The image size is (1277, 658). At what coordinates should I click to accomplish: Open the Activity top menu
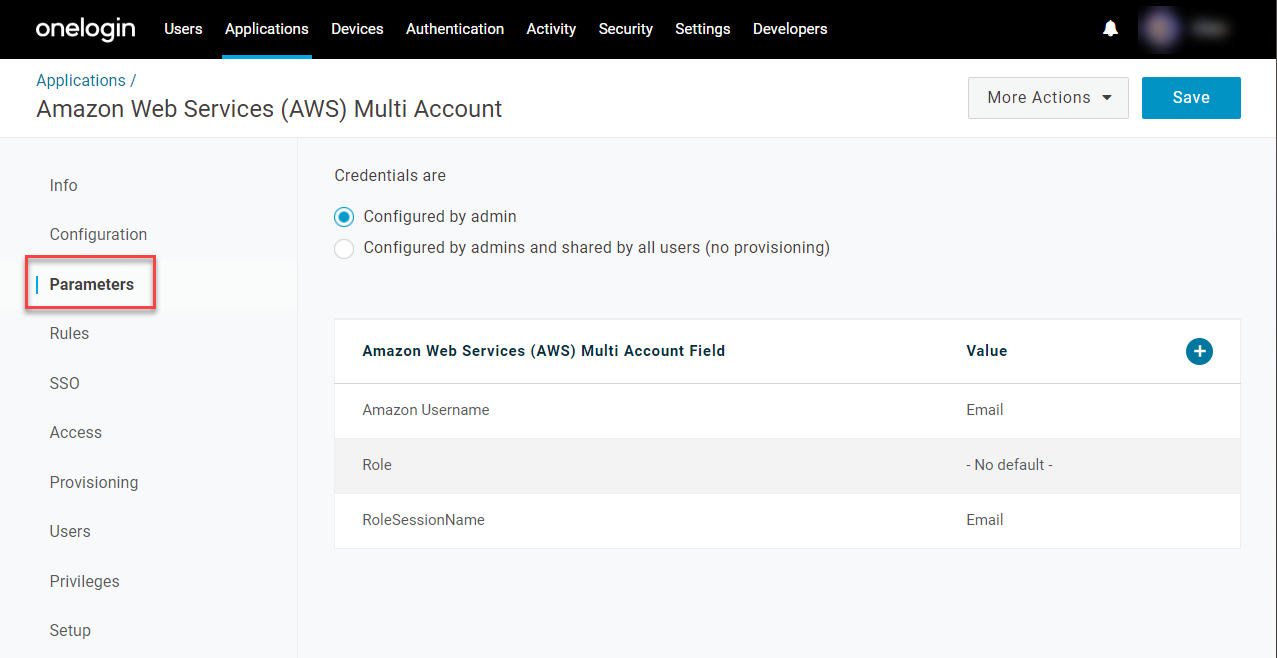[551, 29]
